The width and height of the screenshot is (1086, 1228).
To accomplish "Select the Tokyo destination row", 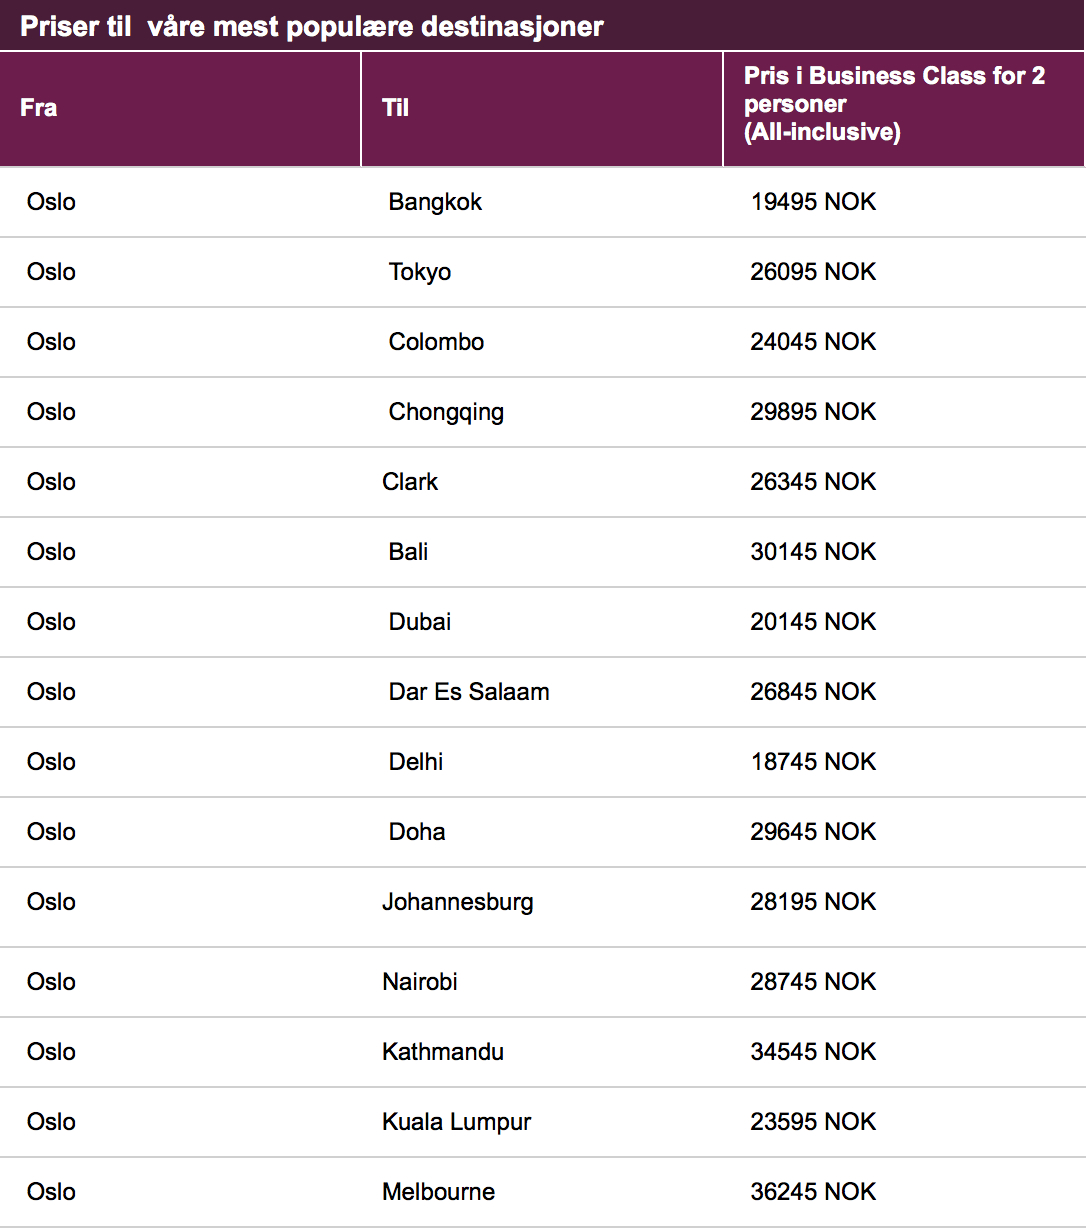I will pos(419,272).
